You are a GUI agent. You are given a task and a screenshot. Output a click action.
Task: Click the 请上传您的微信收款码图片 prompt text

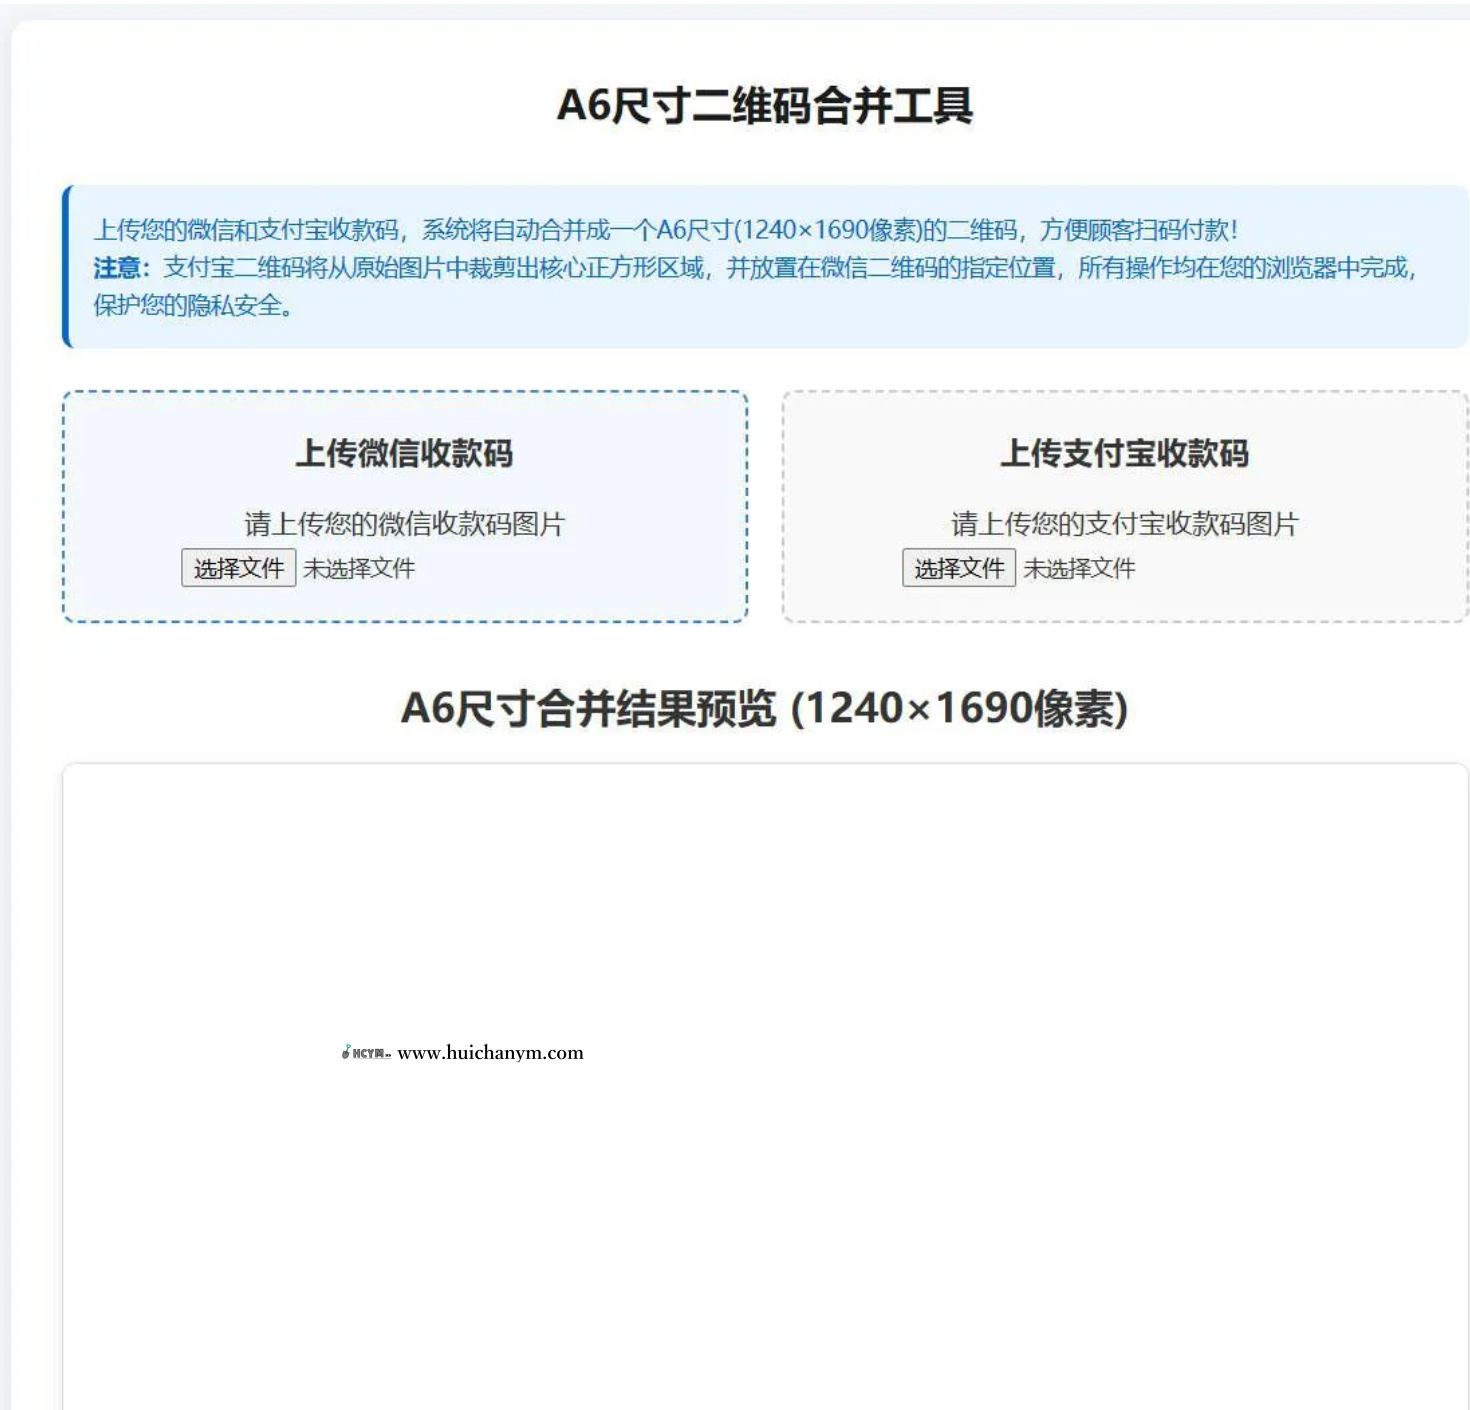(x=405, y=523)
